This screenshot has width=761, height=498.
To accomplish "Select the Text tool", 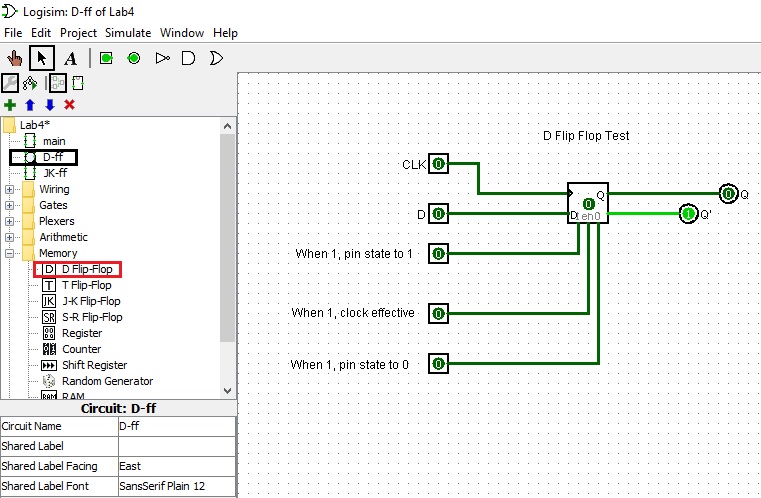I will tap(70, 59).
